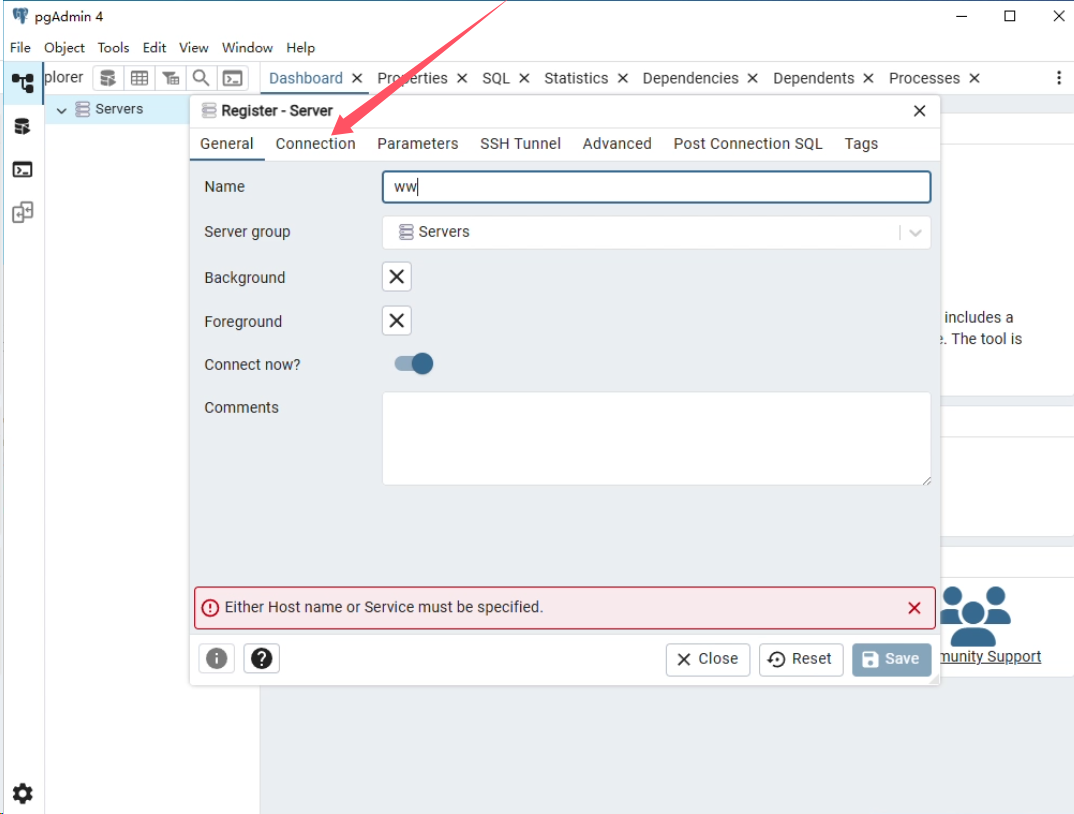Open the Object menu

pyautogui.click(x=64, y=47)
